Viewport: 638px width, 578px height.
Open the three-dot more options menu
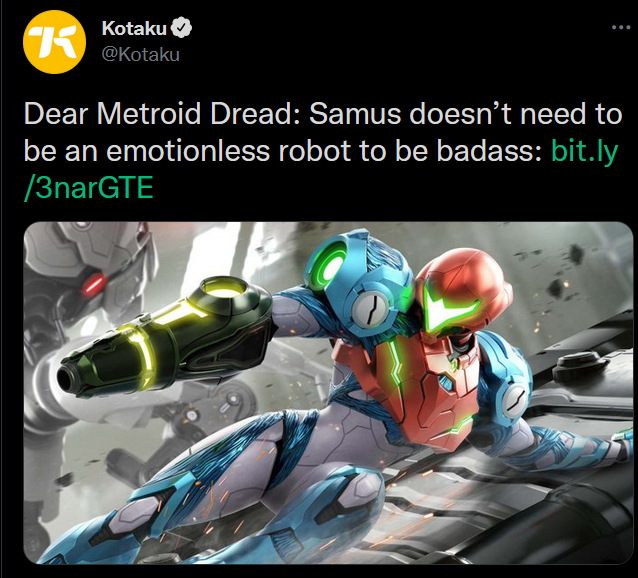pyautogui.click(x=621, y=27)
